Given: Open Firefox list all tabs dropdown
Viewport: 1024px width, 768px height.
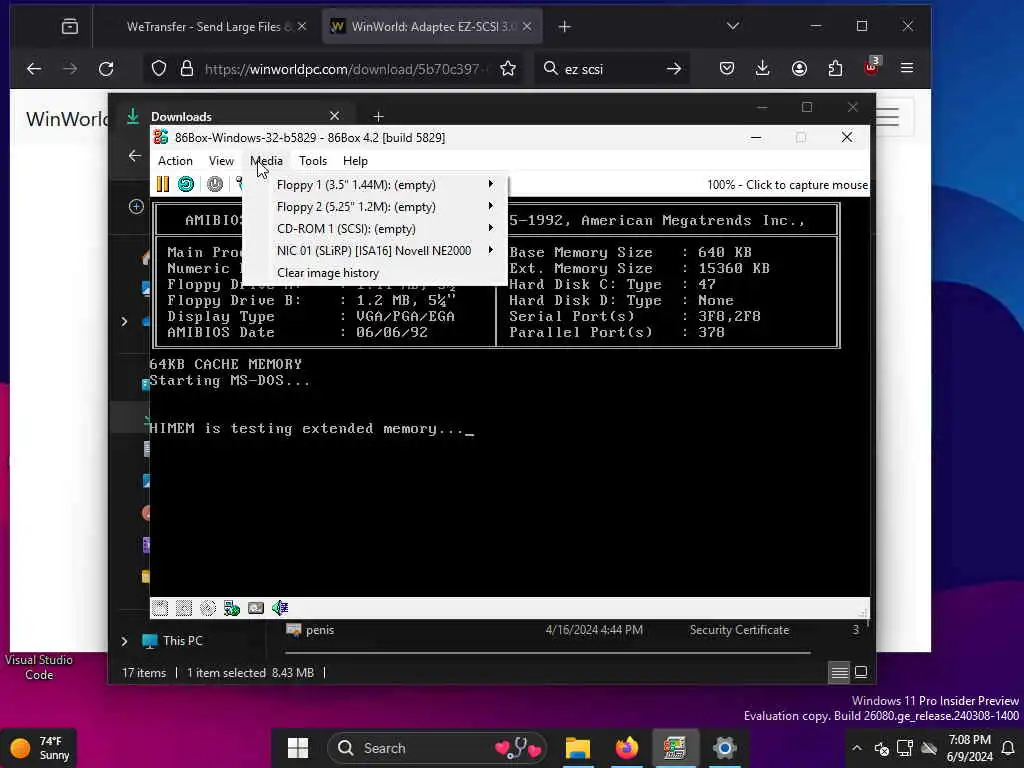Looking at the screenshot, I should pyautogui.click(x=733, y=26).
